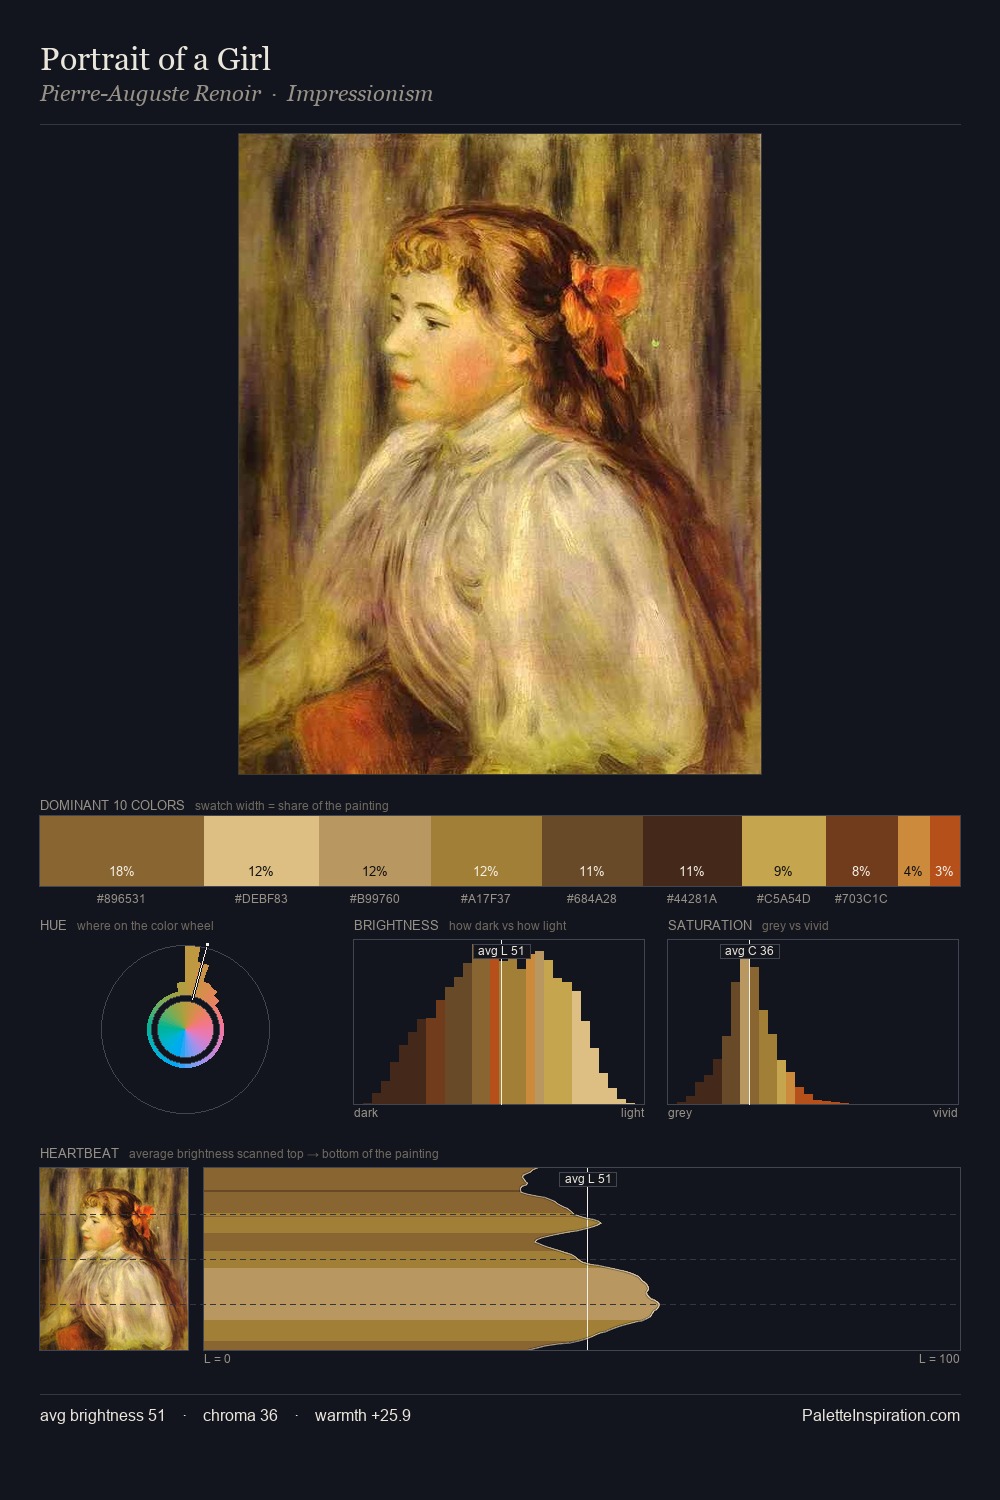This screenshot has height=1500, width=1000.
Task: Click the 'light' axis label
Action: click(x=632, y=1113)
